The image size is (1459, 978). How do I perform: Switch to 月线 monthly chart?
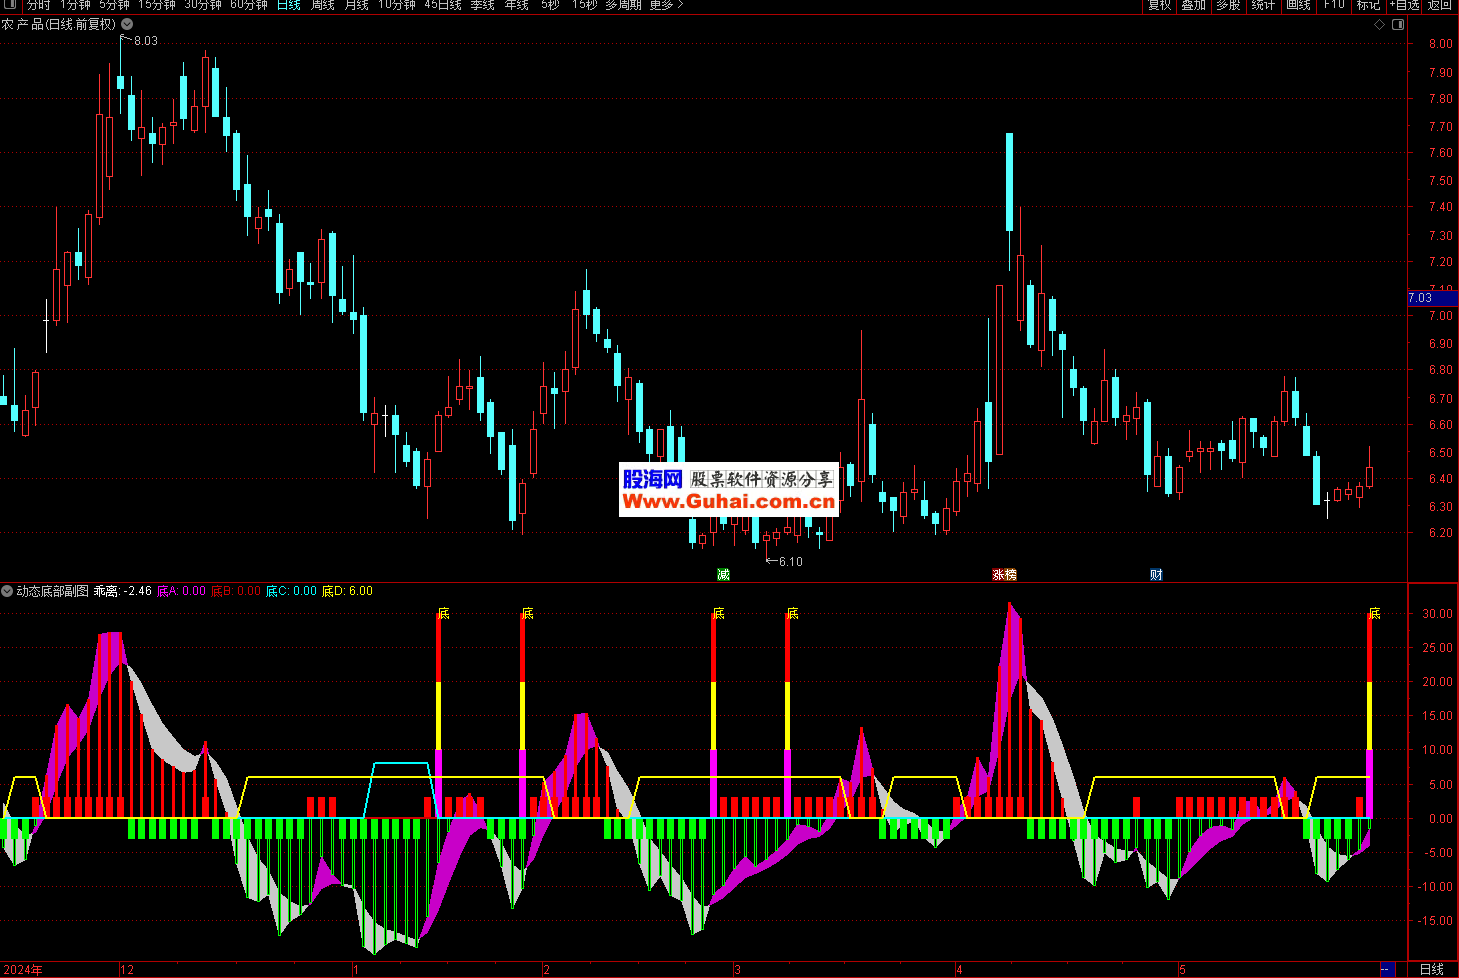click(356, 5)
